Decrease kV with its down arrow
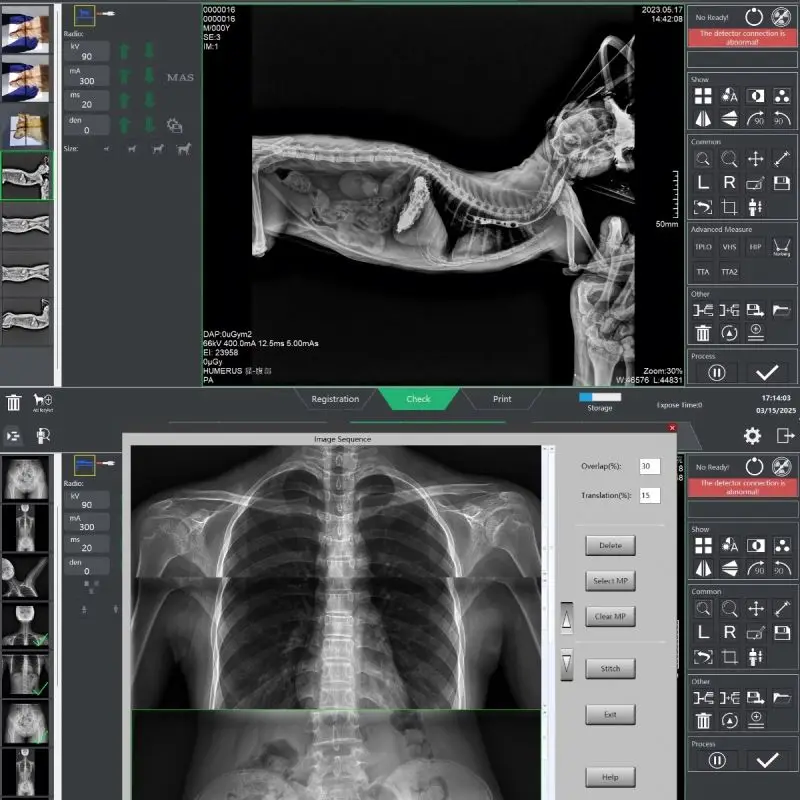Screen dimensions: 800x800 click(149, 51)
